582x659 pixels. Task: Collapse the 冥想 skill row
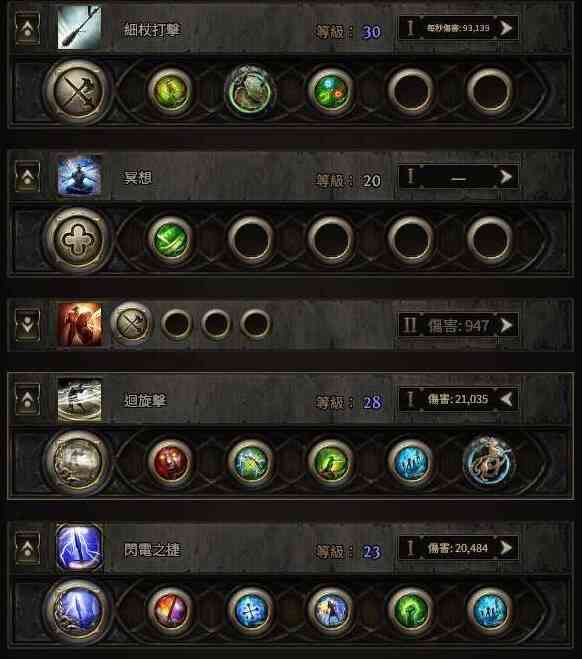pos(28,176)
